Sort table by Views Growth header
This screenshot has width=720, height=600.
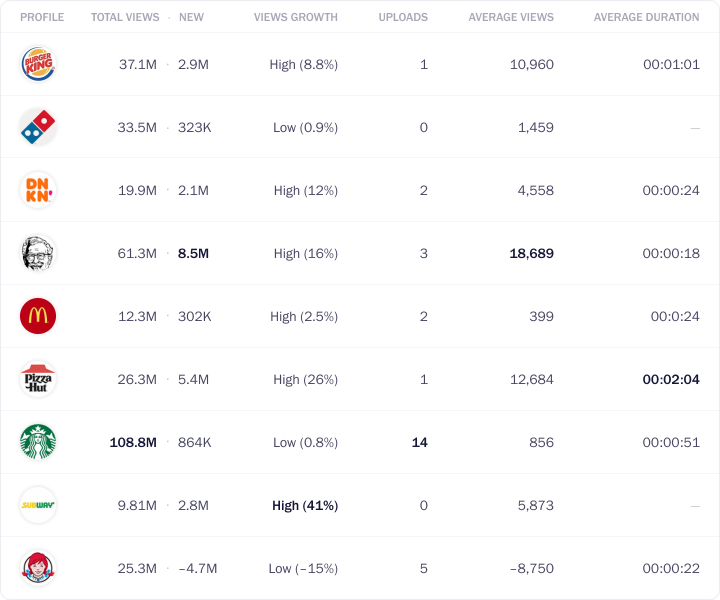296,17
